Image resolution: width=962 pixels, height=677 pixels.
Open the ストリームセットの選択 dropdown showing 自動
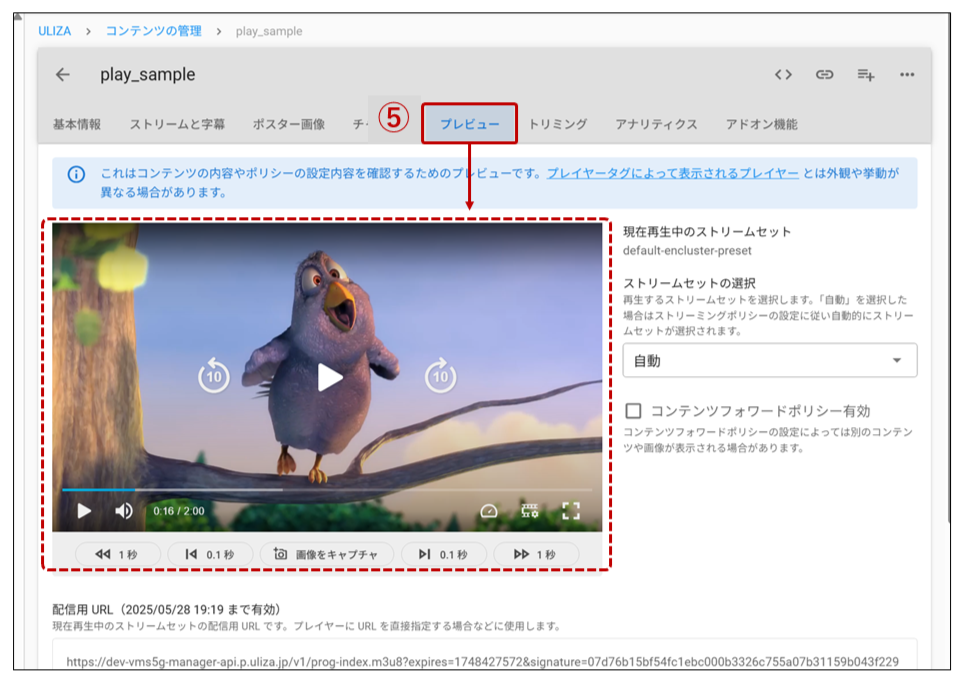coord(770,360)
